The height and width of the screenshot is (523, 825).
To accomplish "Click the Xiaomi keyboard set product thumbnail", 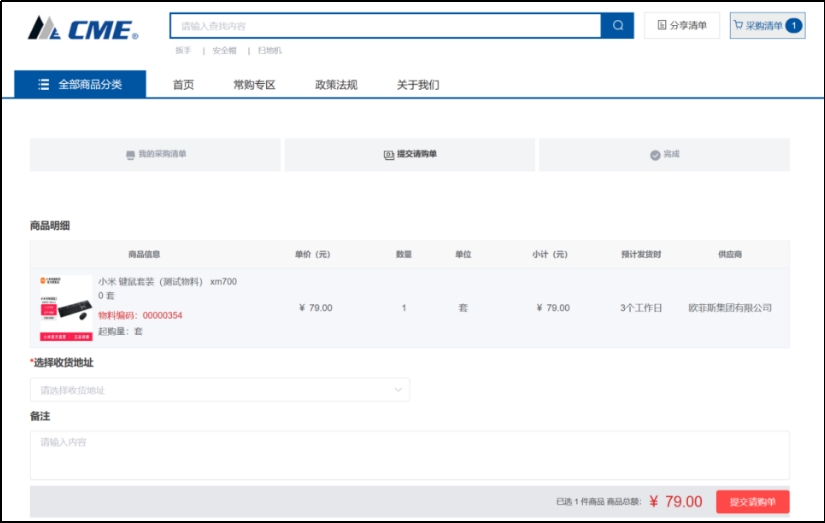I will (x=65, y=308).
